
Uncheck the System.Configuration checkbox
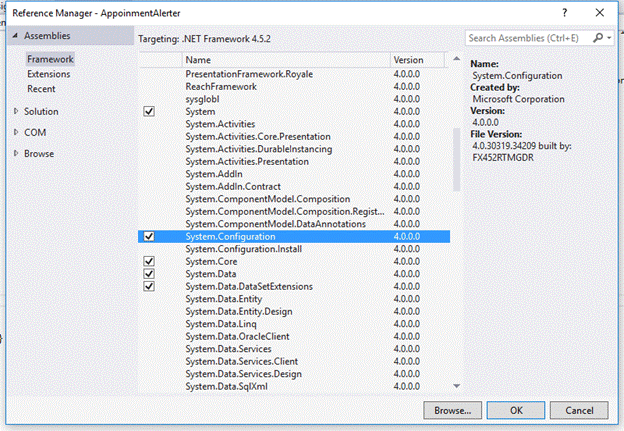point(149,236)
